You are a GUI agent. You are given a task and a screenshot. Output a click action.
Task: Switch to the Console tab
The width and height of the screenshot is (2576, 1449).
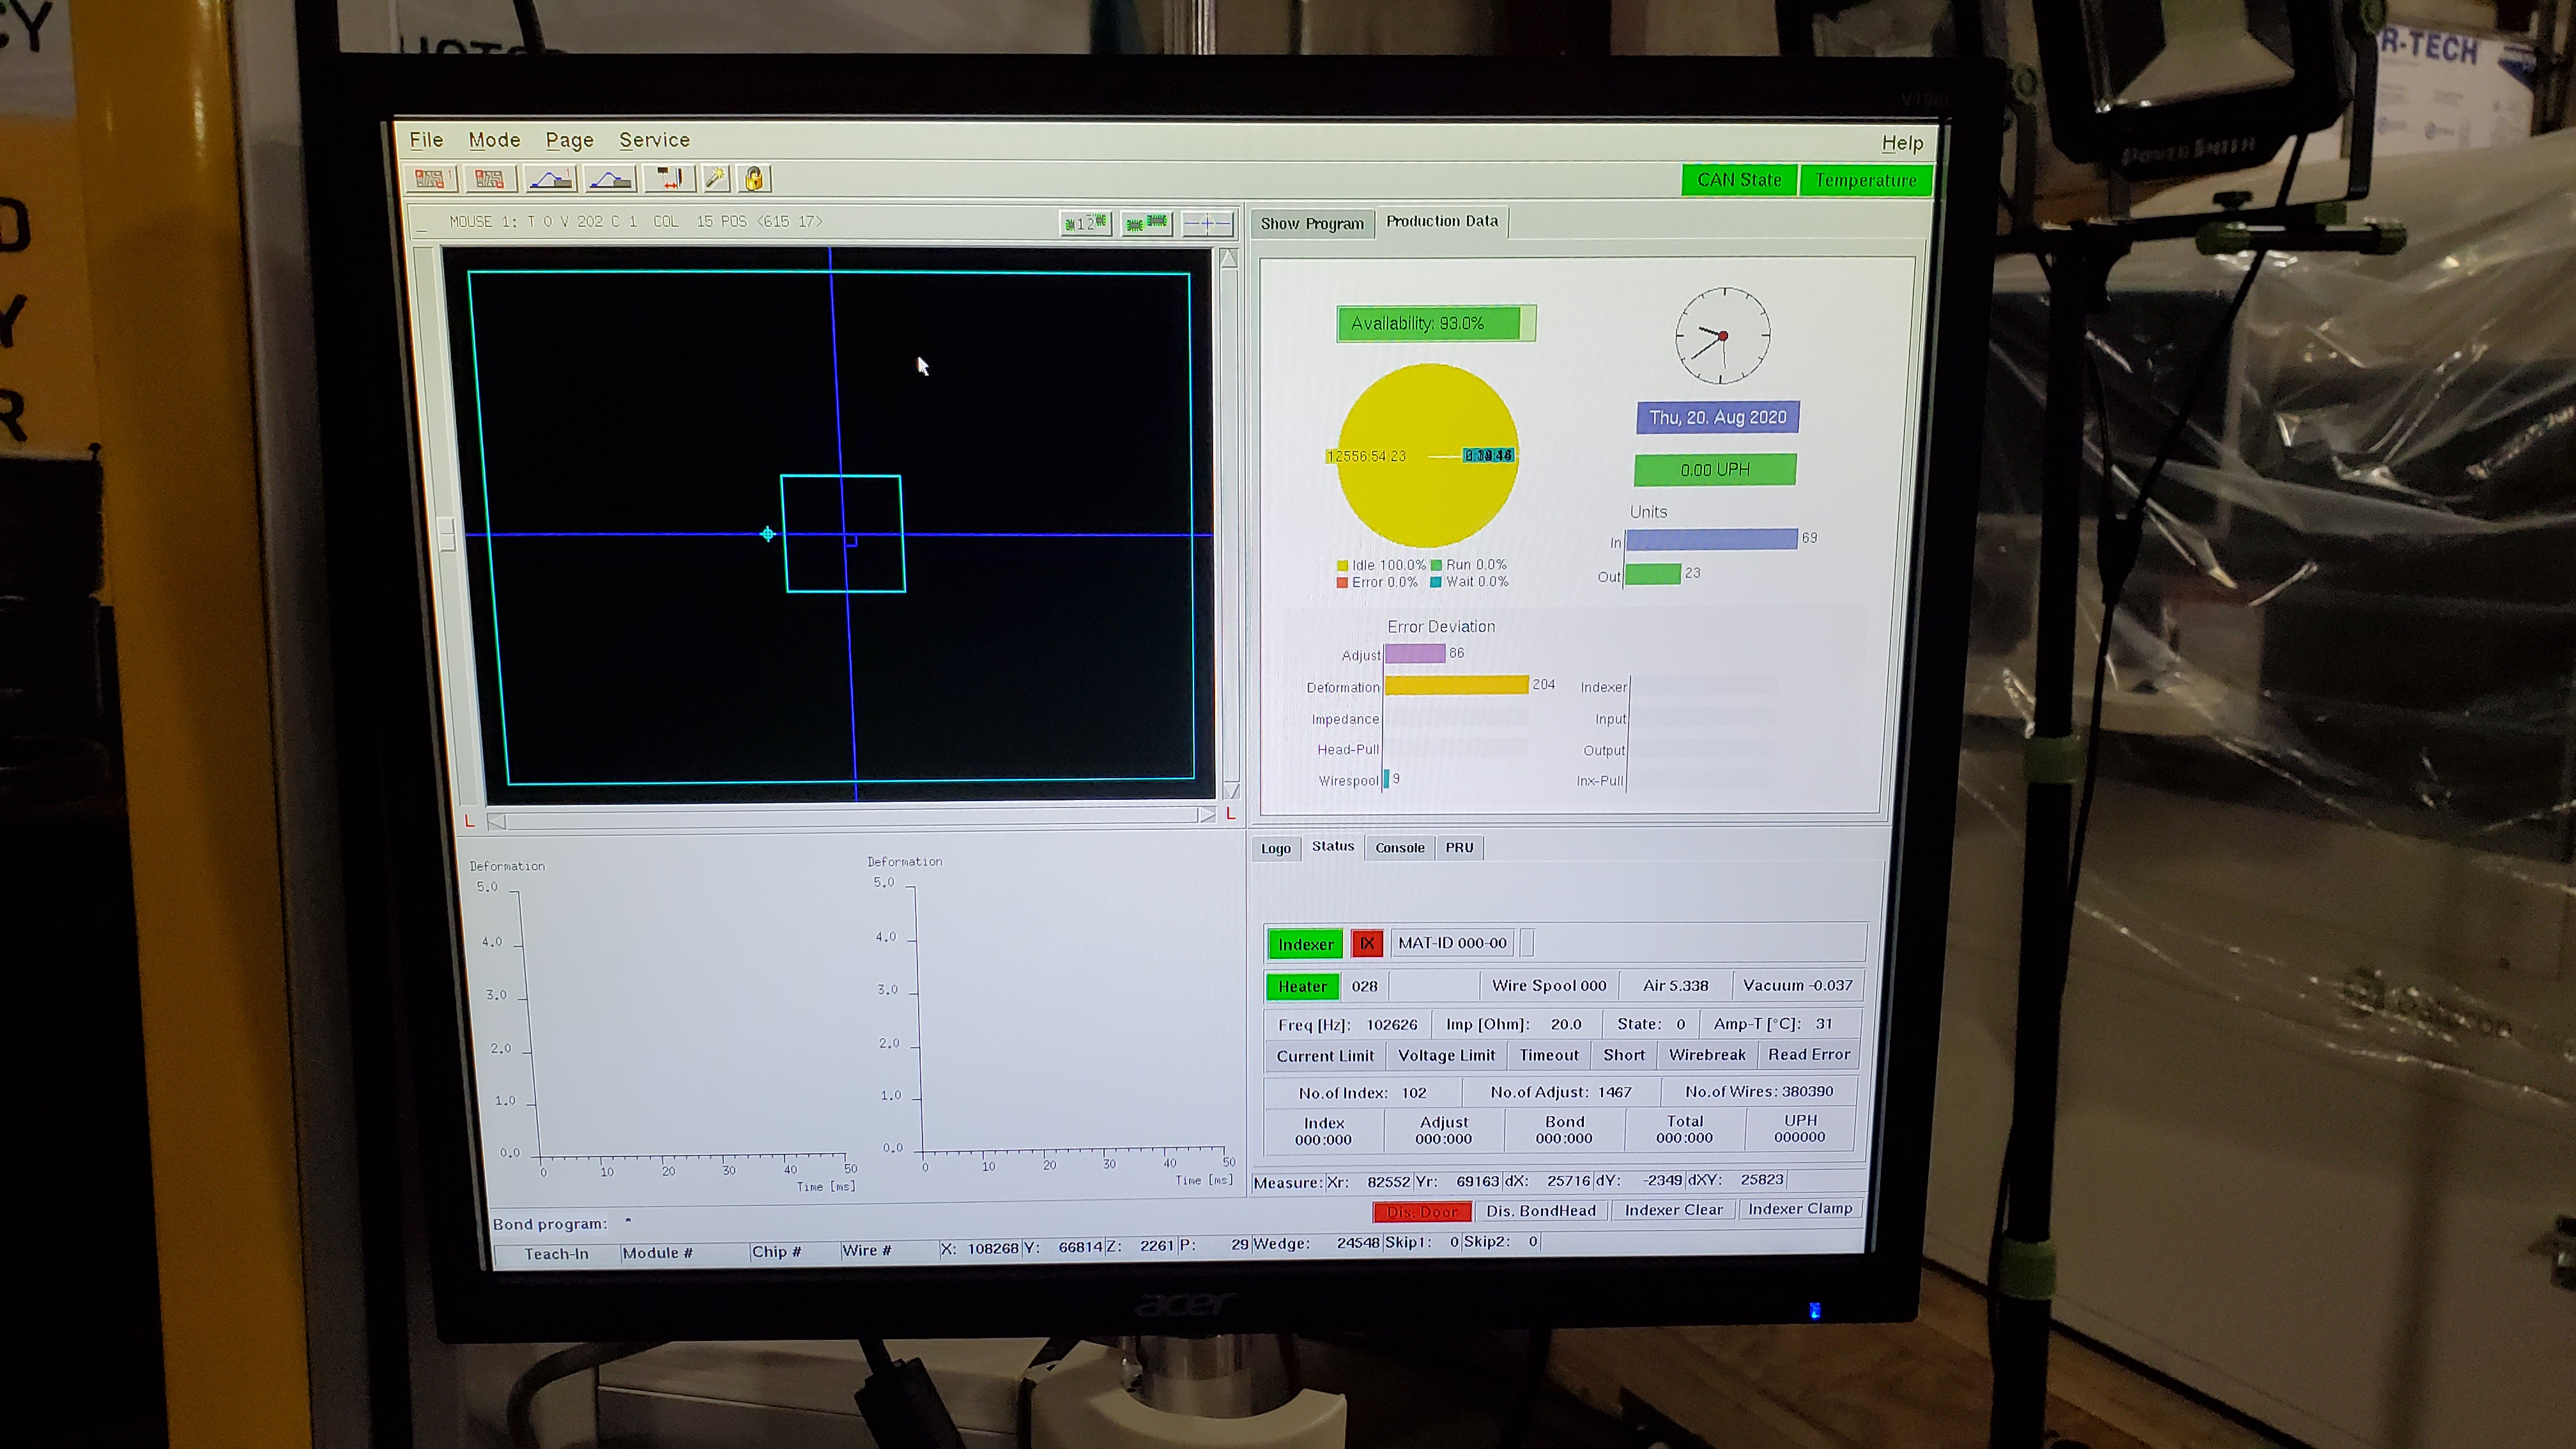1399,847
